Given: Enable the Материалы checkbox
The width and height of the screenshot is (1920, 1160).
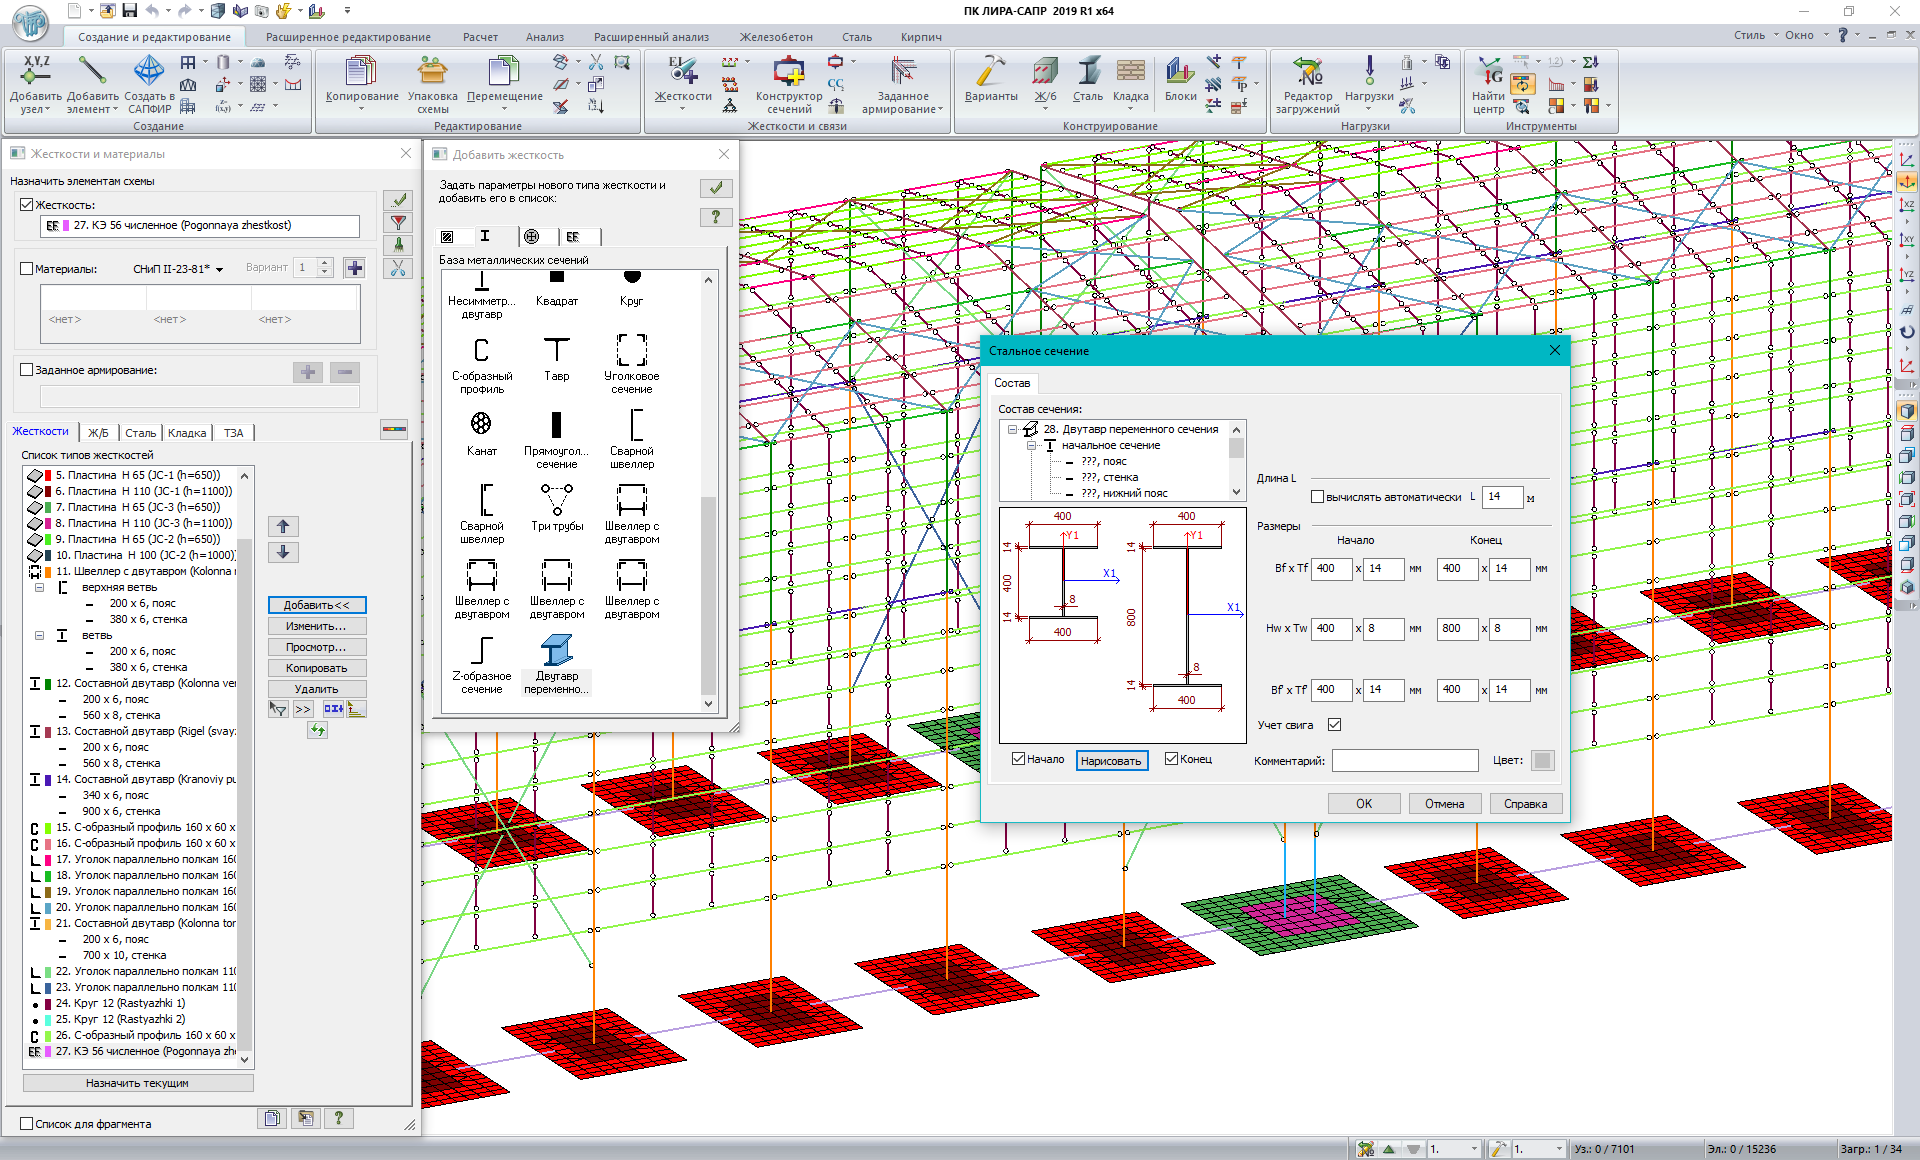Looking at the screenshot, I should coord(27,269).
